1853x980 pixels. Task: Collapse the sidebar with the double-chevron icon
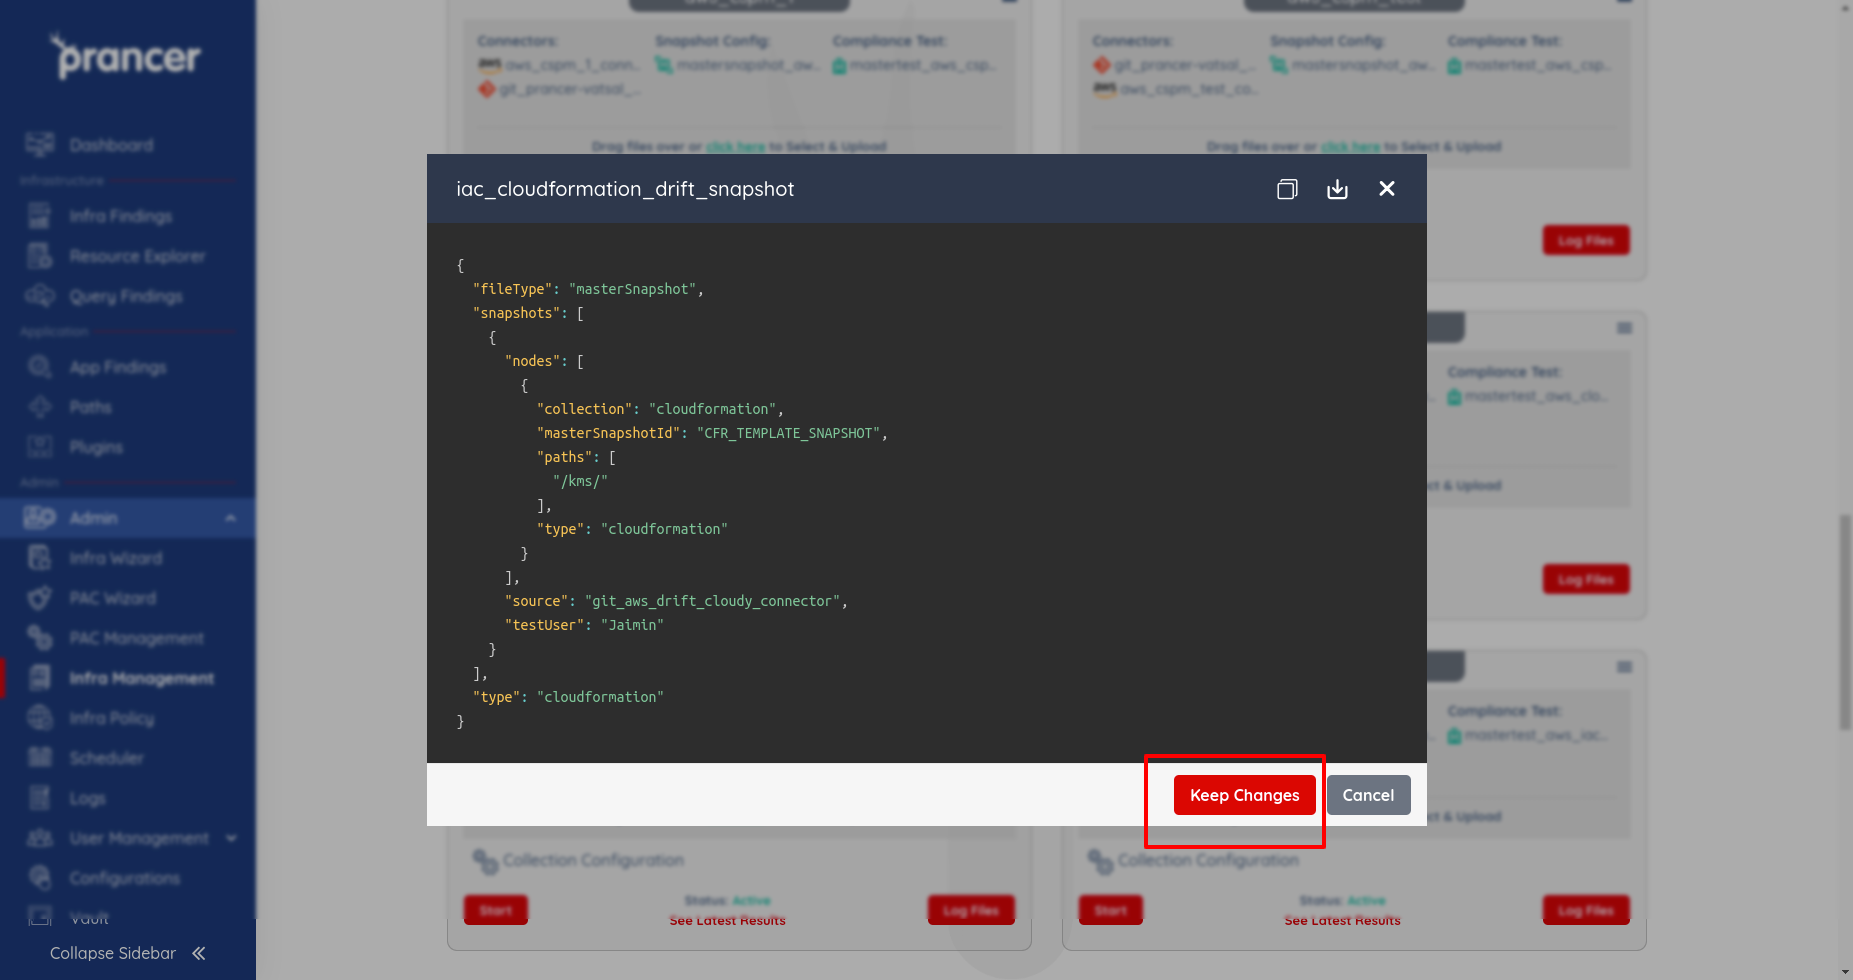click(199, 953)
